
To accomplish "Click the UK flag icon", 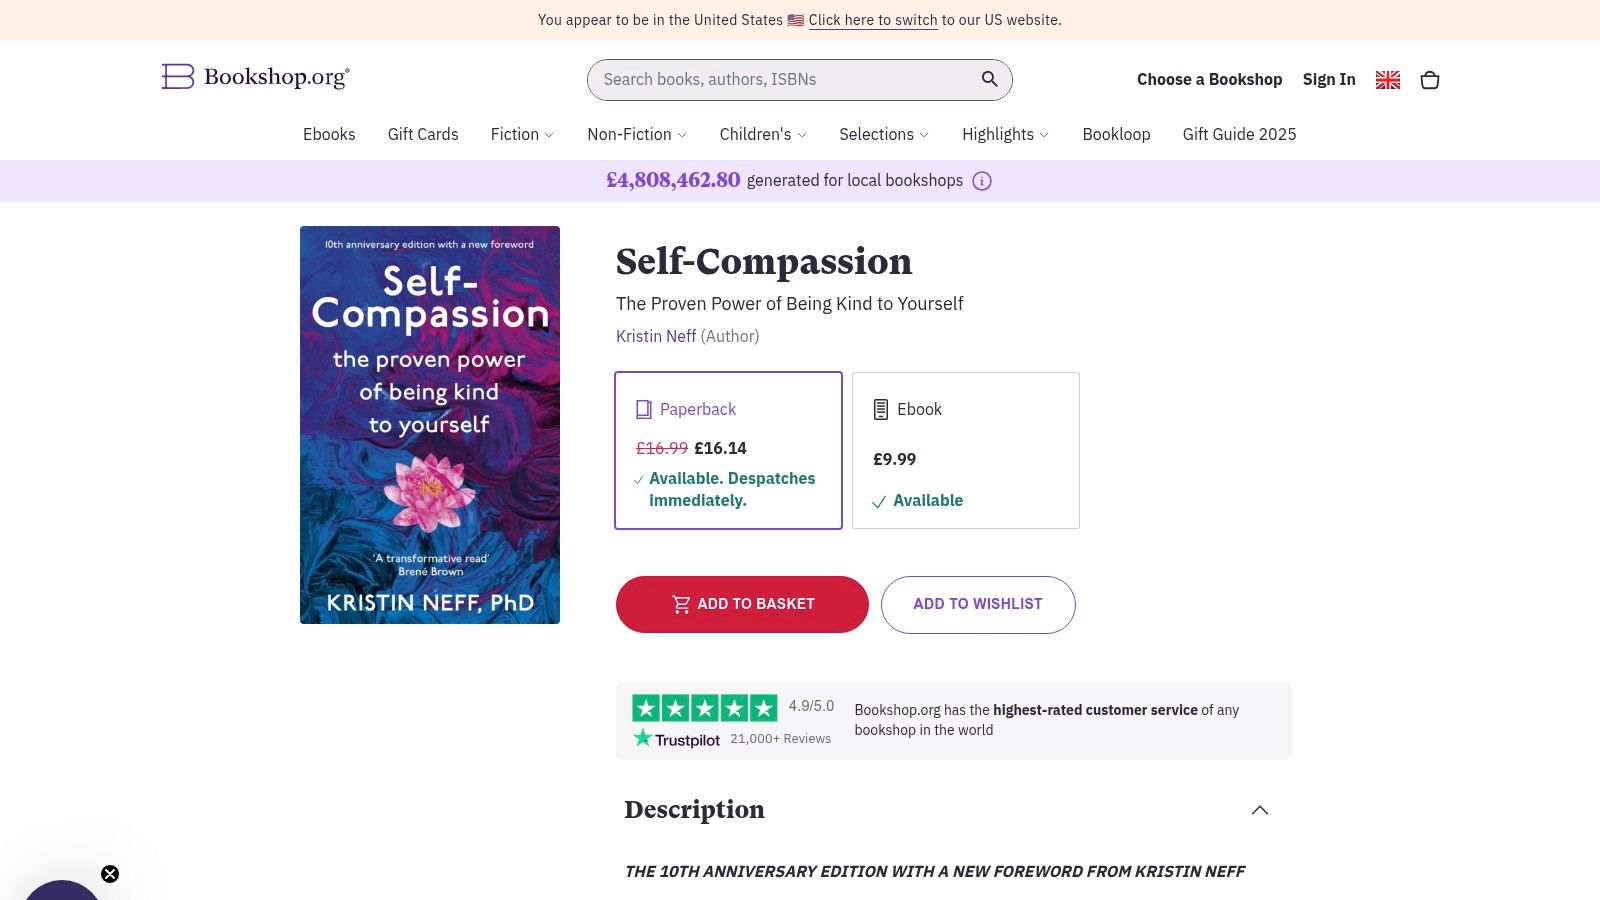I will click(1388, 80).
